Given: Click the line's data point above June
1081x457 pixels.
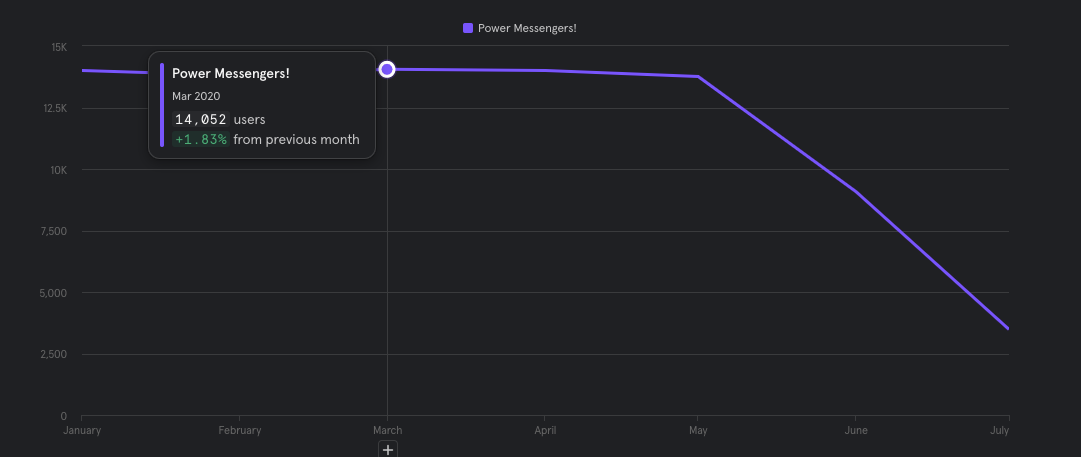Looking at the screenshot, I should click(855, 191).
